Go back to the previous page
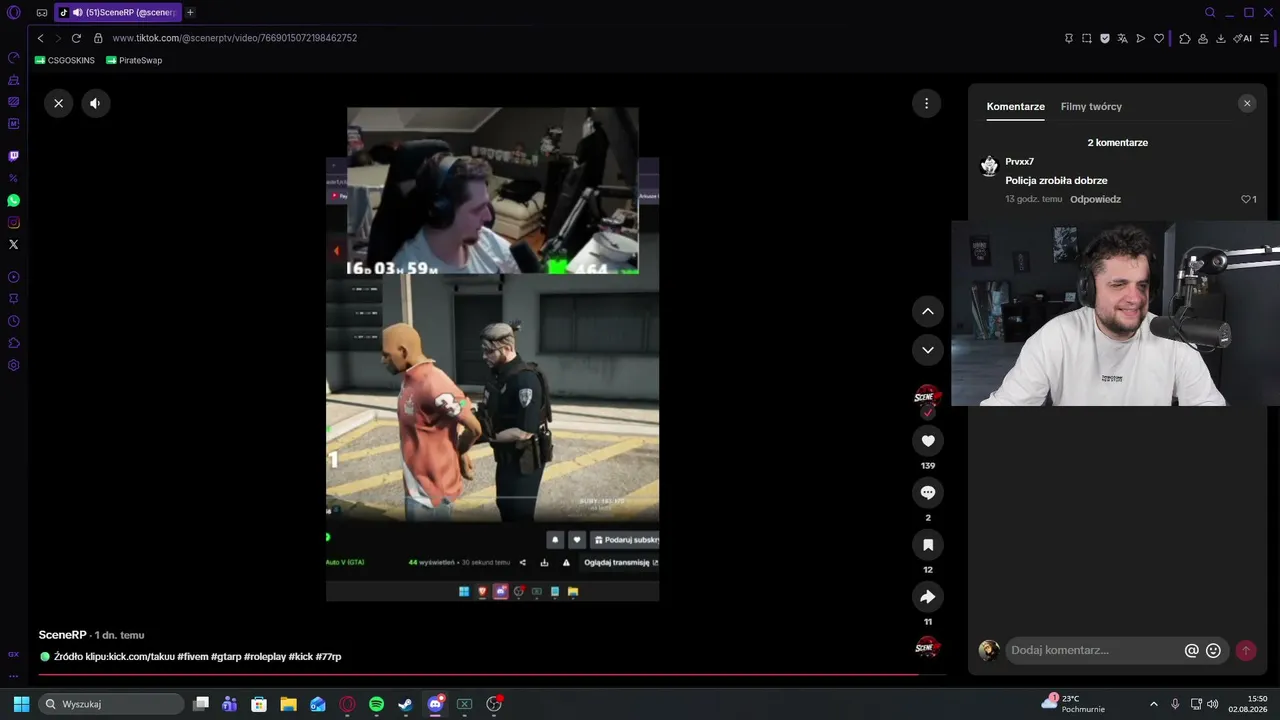 40,38
